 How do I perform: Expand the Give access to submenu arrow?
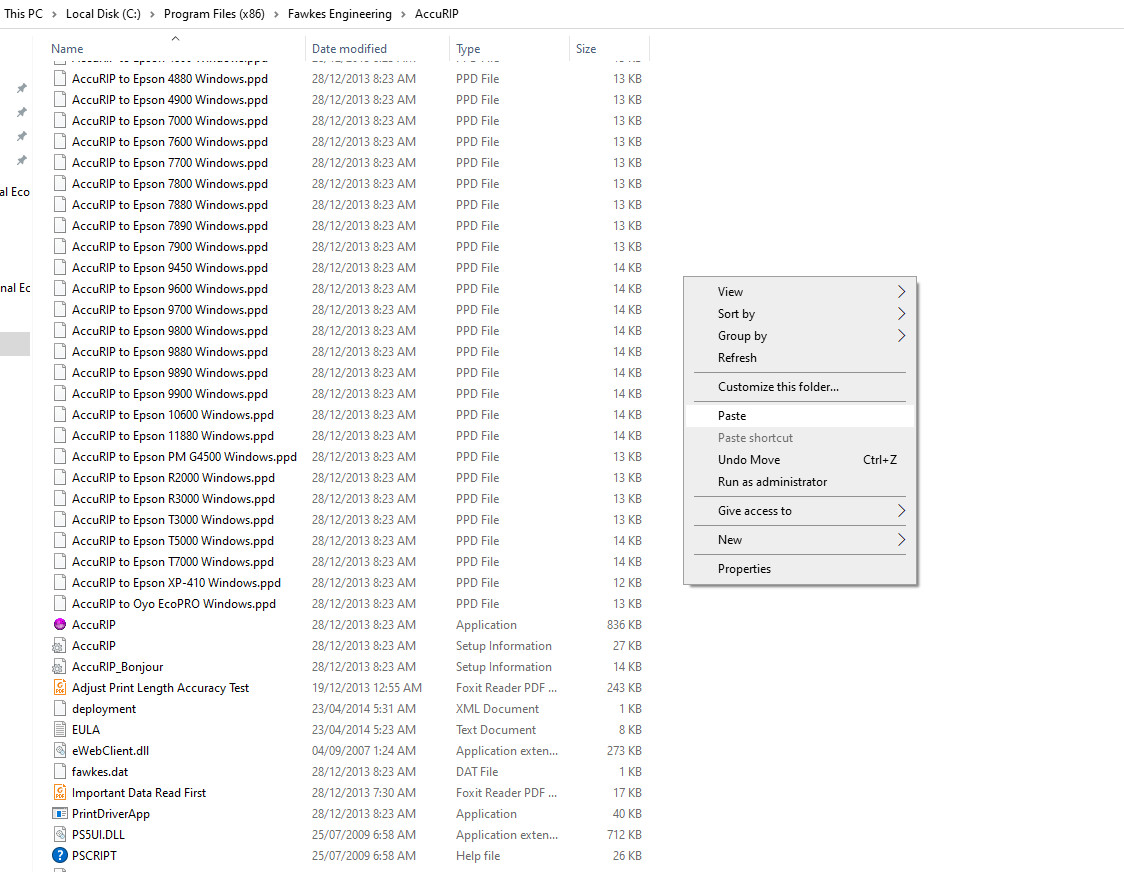(901, 510)
